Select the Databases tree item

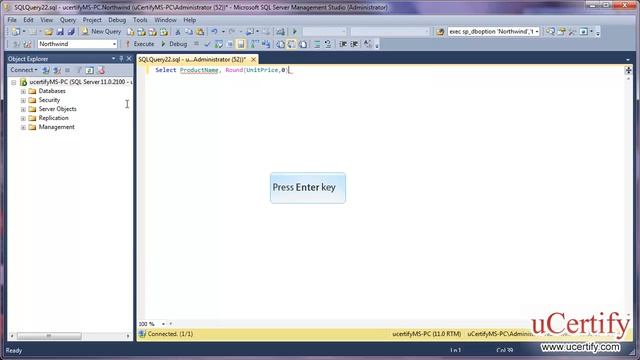(52, 91)
